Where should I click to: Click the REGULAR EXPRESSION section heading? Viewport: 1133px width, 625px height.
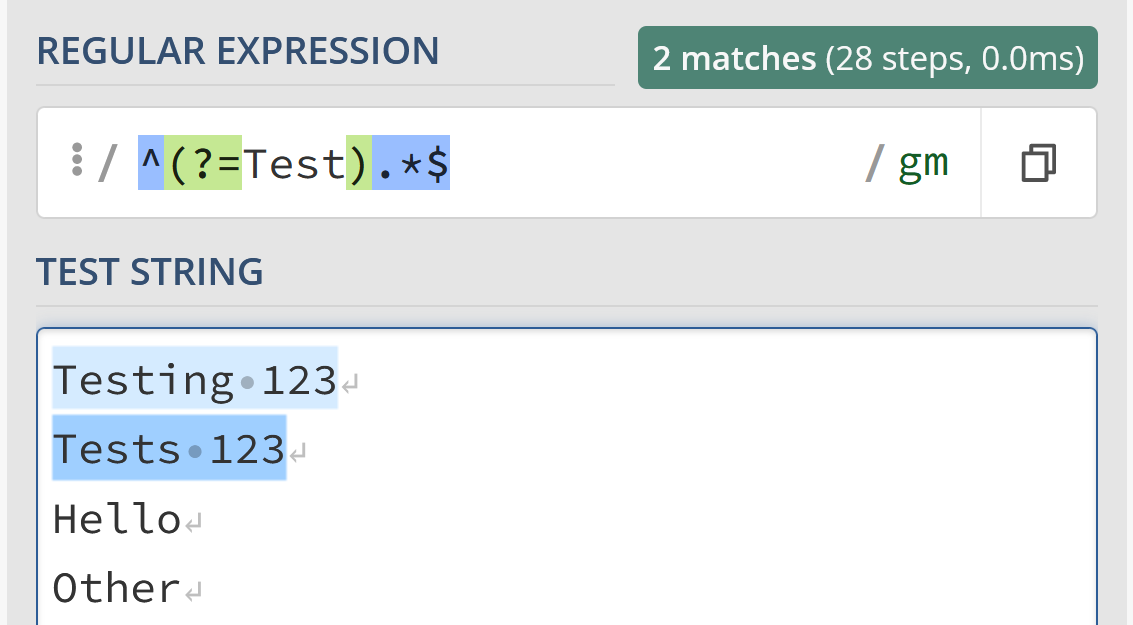click(238, 50)
